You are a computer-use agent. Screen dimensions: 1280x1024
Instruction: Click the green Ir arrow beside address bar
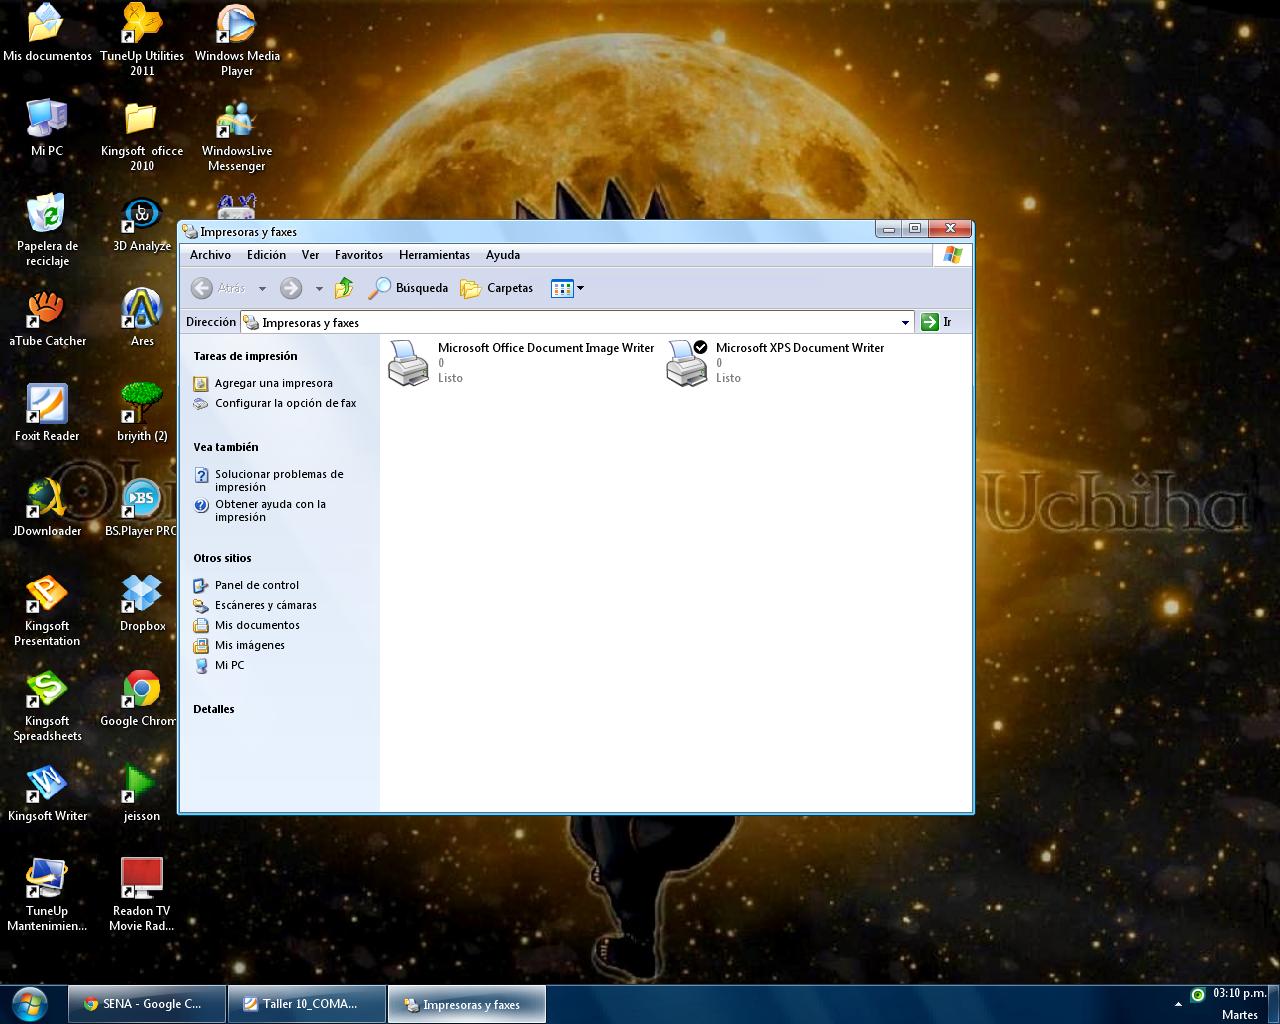930,322
